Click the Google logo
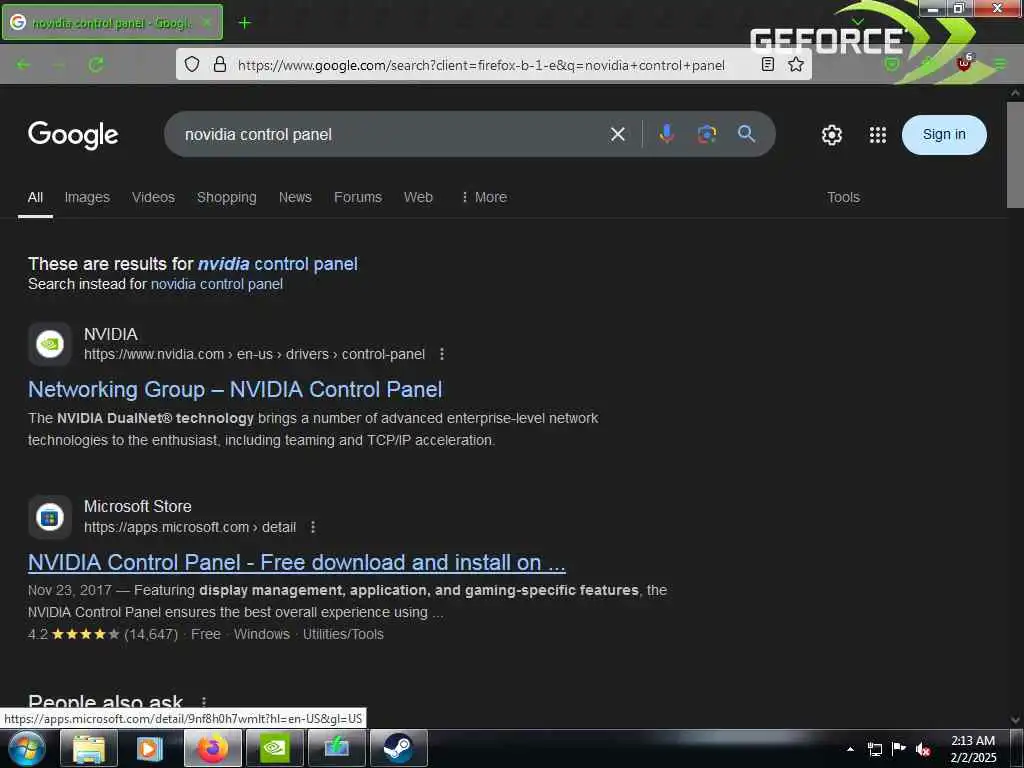Screen dimensions: 1024x768 (x=73, y=135)
